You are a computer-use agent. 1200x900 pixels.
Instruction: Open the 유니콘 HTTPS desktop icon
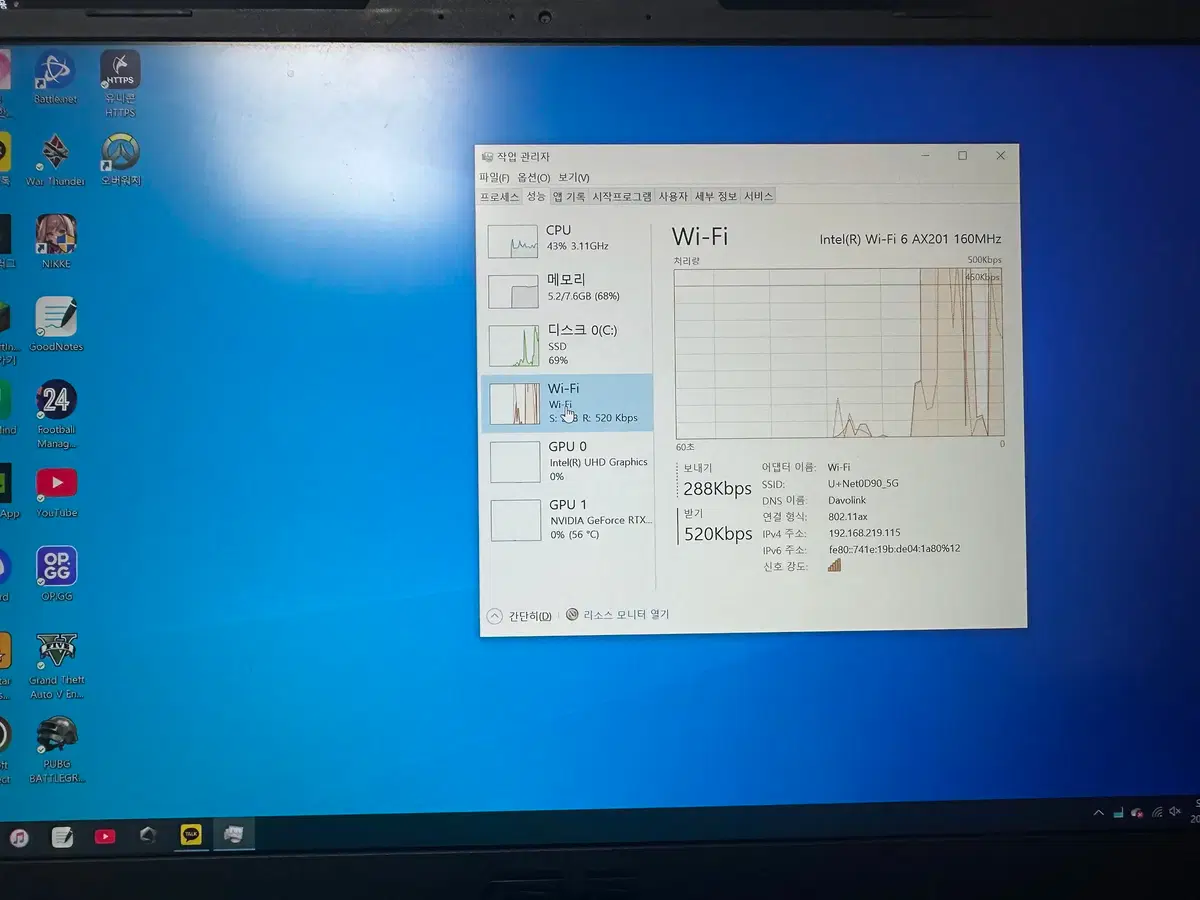coord(120,84)
